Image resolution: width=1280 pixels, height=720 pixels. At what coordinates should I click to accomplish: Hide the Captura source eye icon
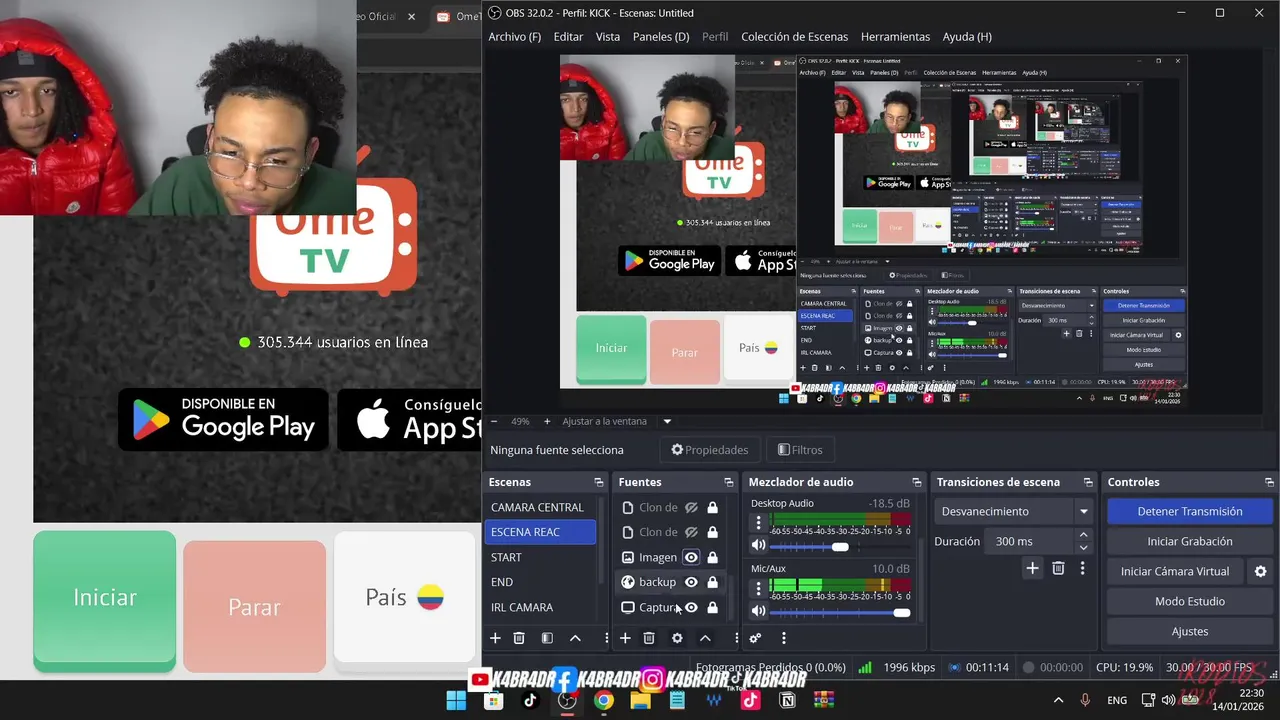[x=691, y=607]
